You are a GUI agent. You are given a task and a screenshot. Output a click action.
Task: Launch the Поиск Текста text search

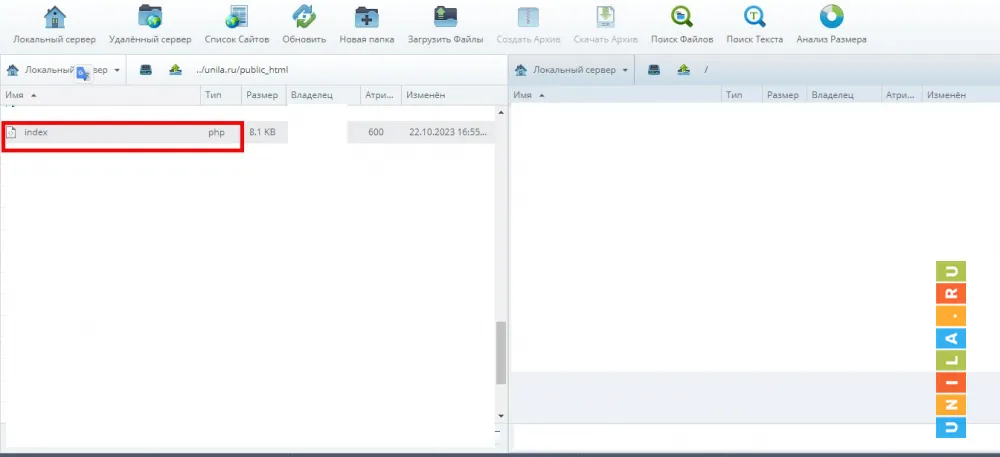click(754, 18)
